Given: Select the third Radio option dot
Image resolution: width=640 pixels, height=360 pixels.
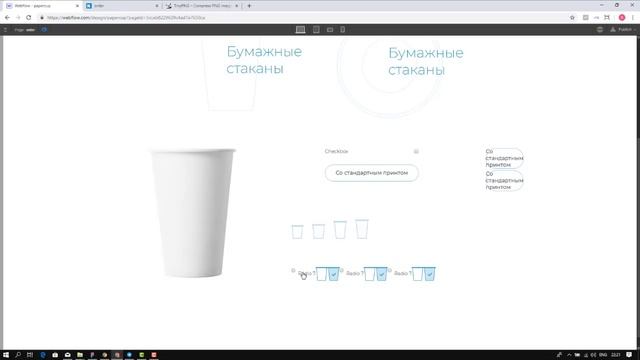Looking at the screenshot, I should (390, 270).
